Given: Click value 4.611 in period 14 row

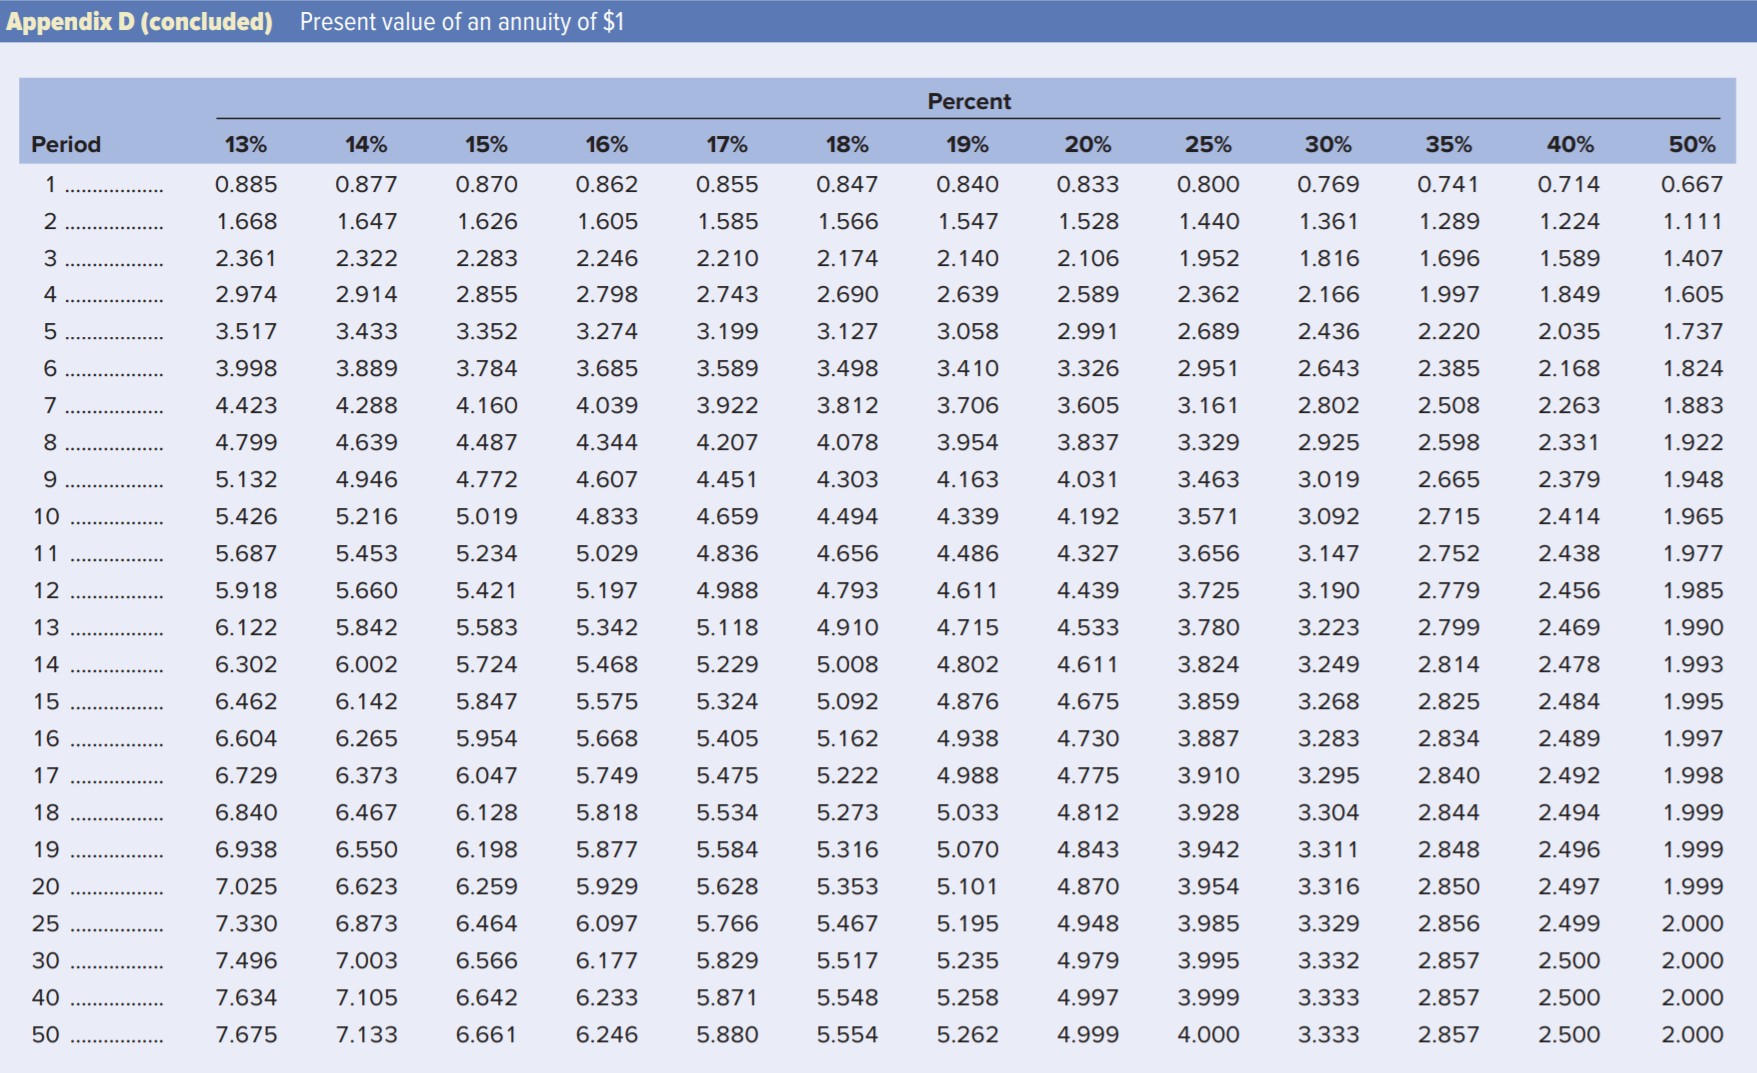Looking at the screenshot, I should (x=1088, y=665).
